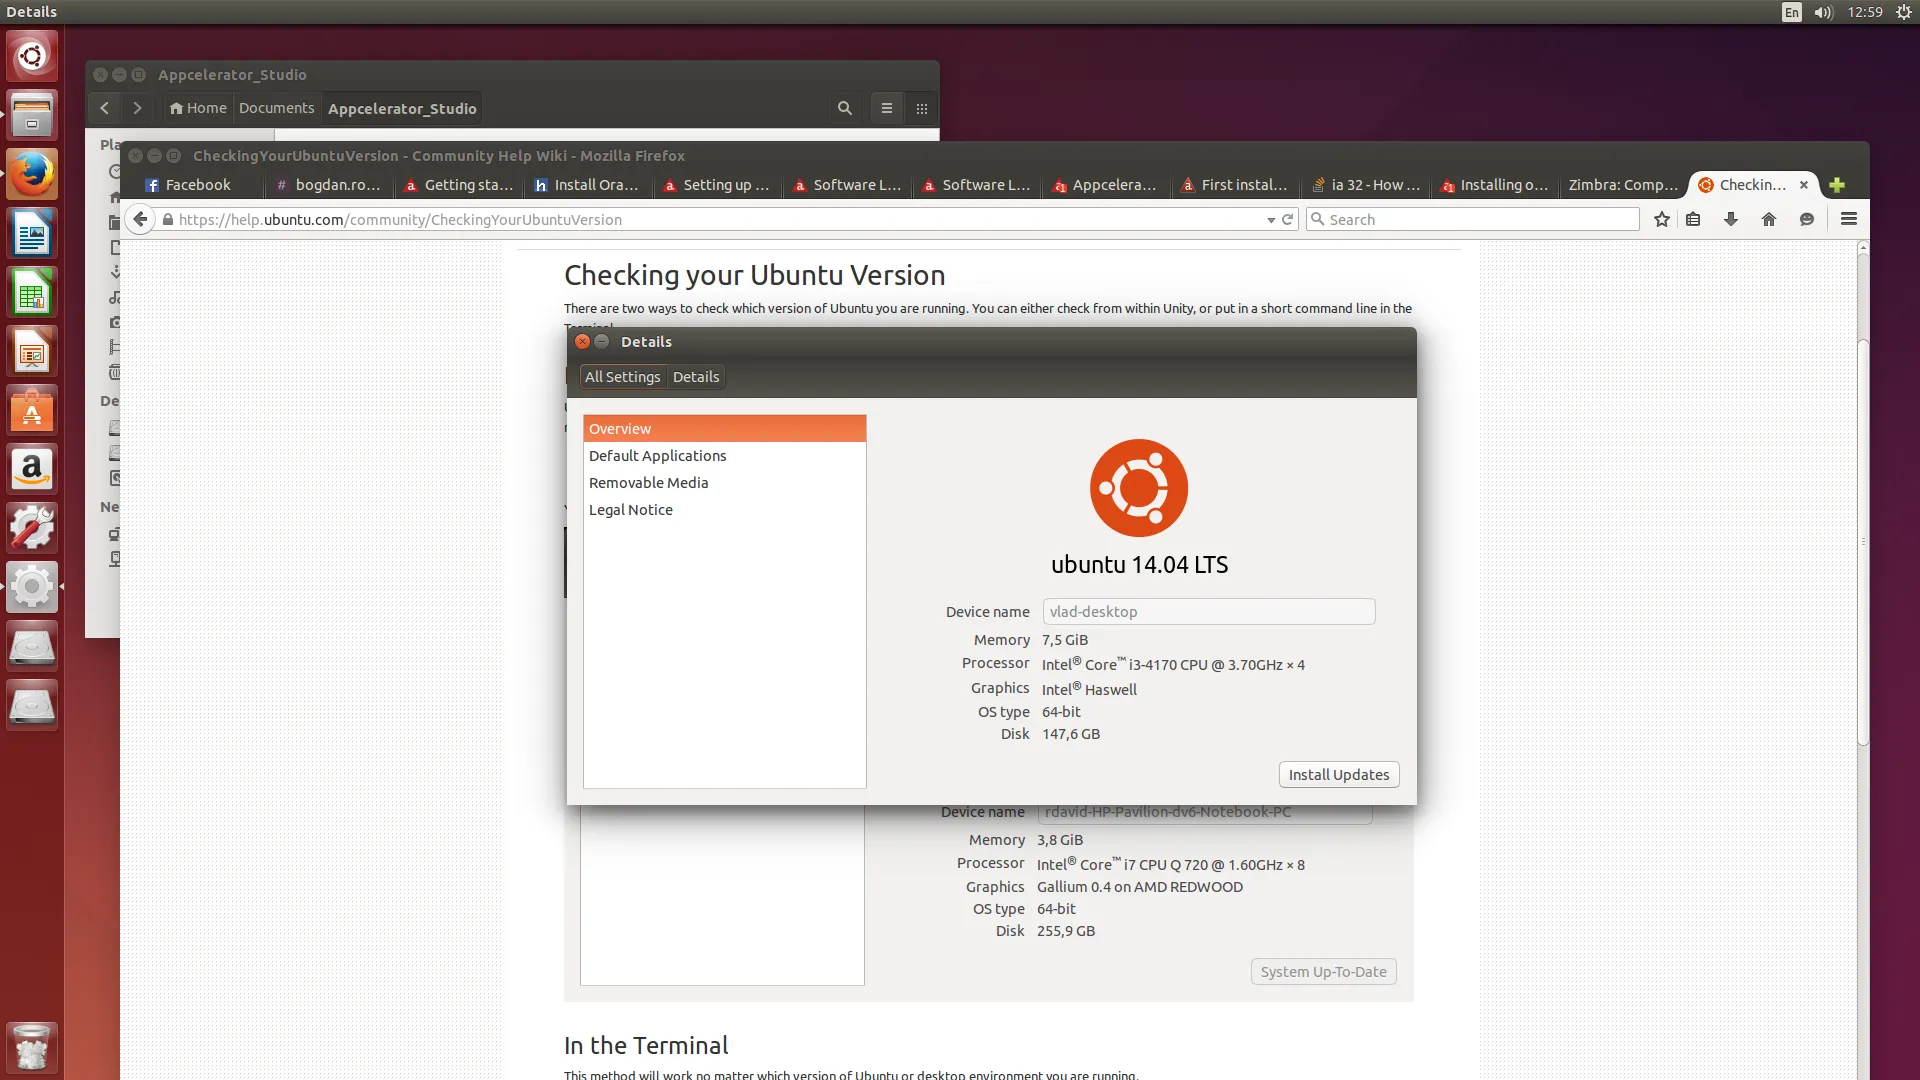Expand URL bar history dropdown arrow
1920x1080 pixels.
pyautogui.click(x=1271, y=220)
